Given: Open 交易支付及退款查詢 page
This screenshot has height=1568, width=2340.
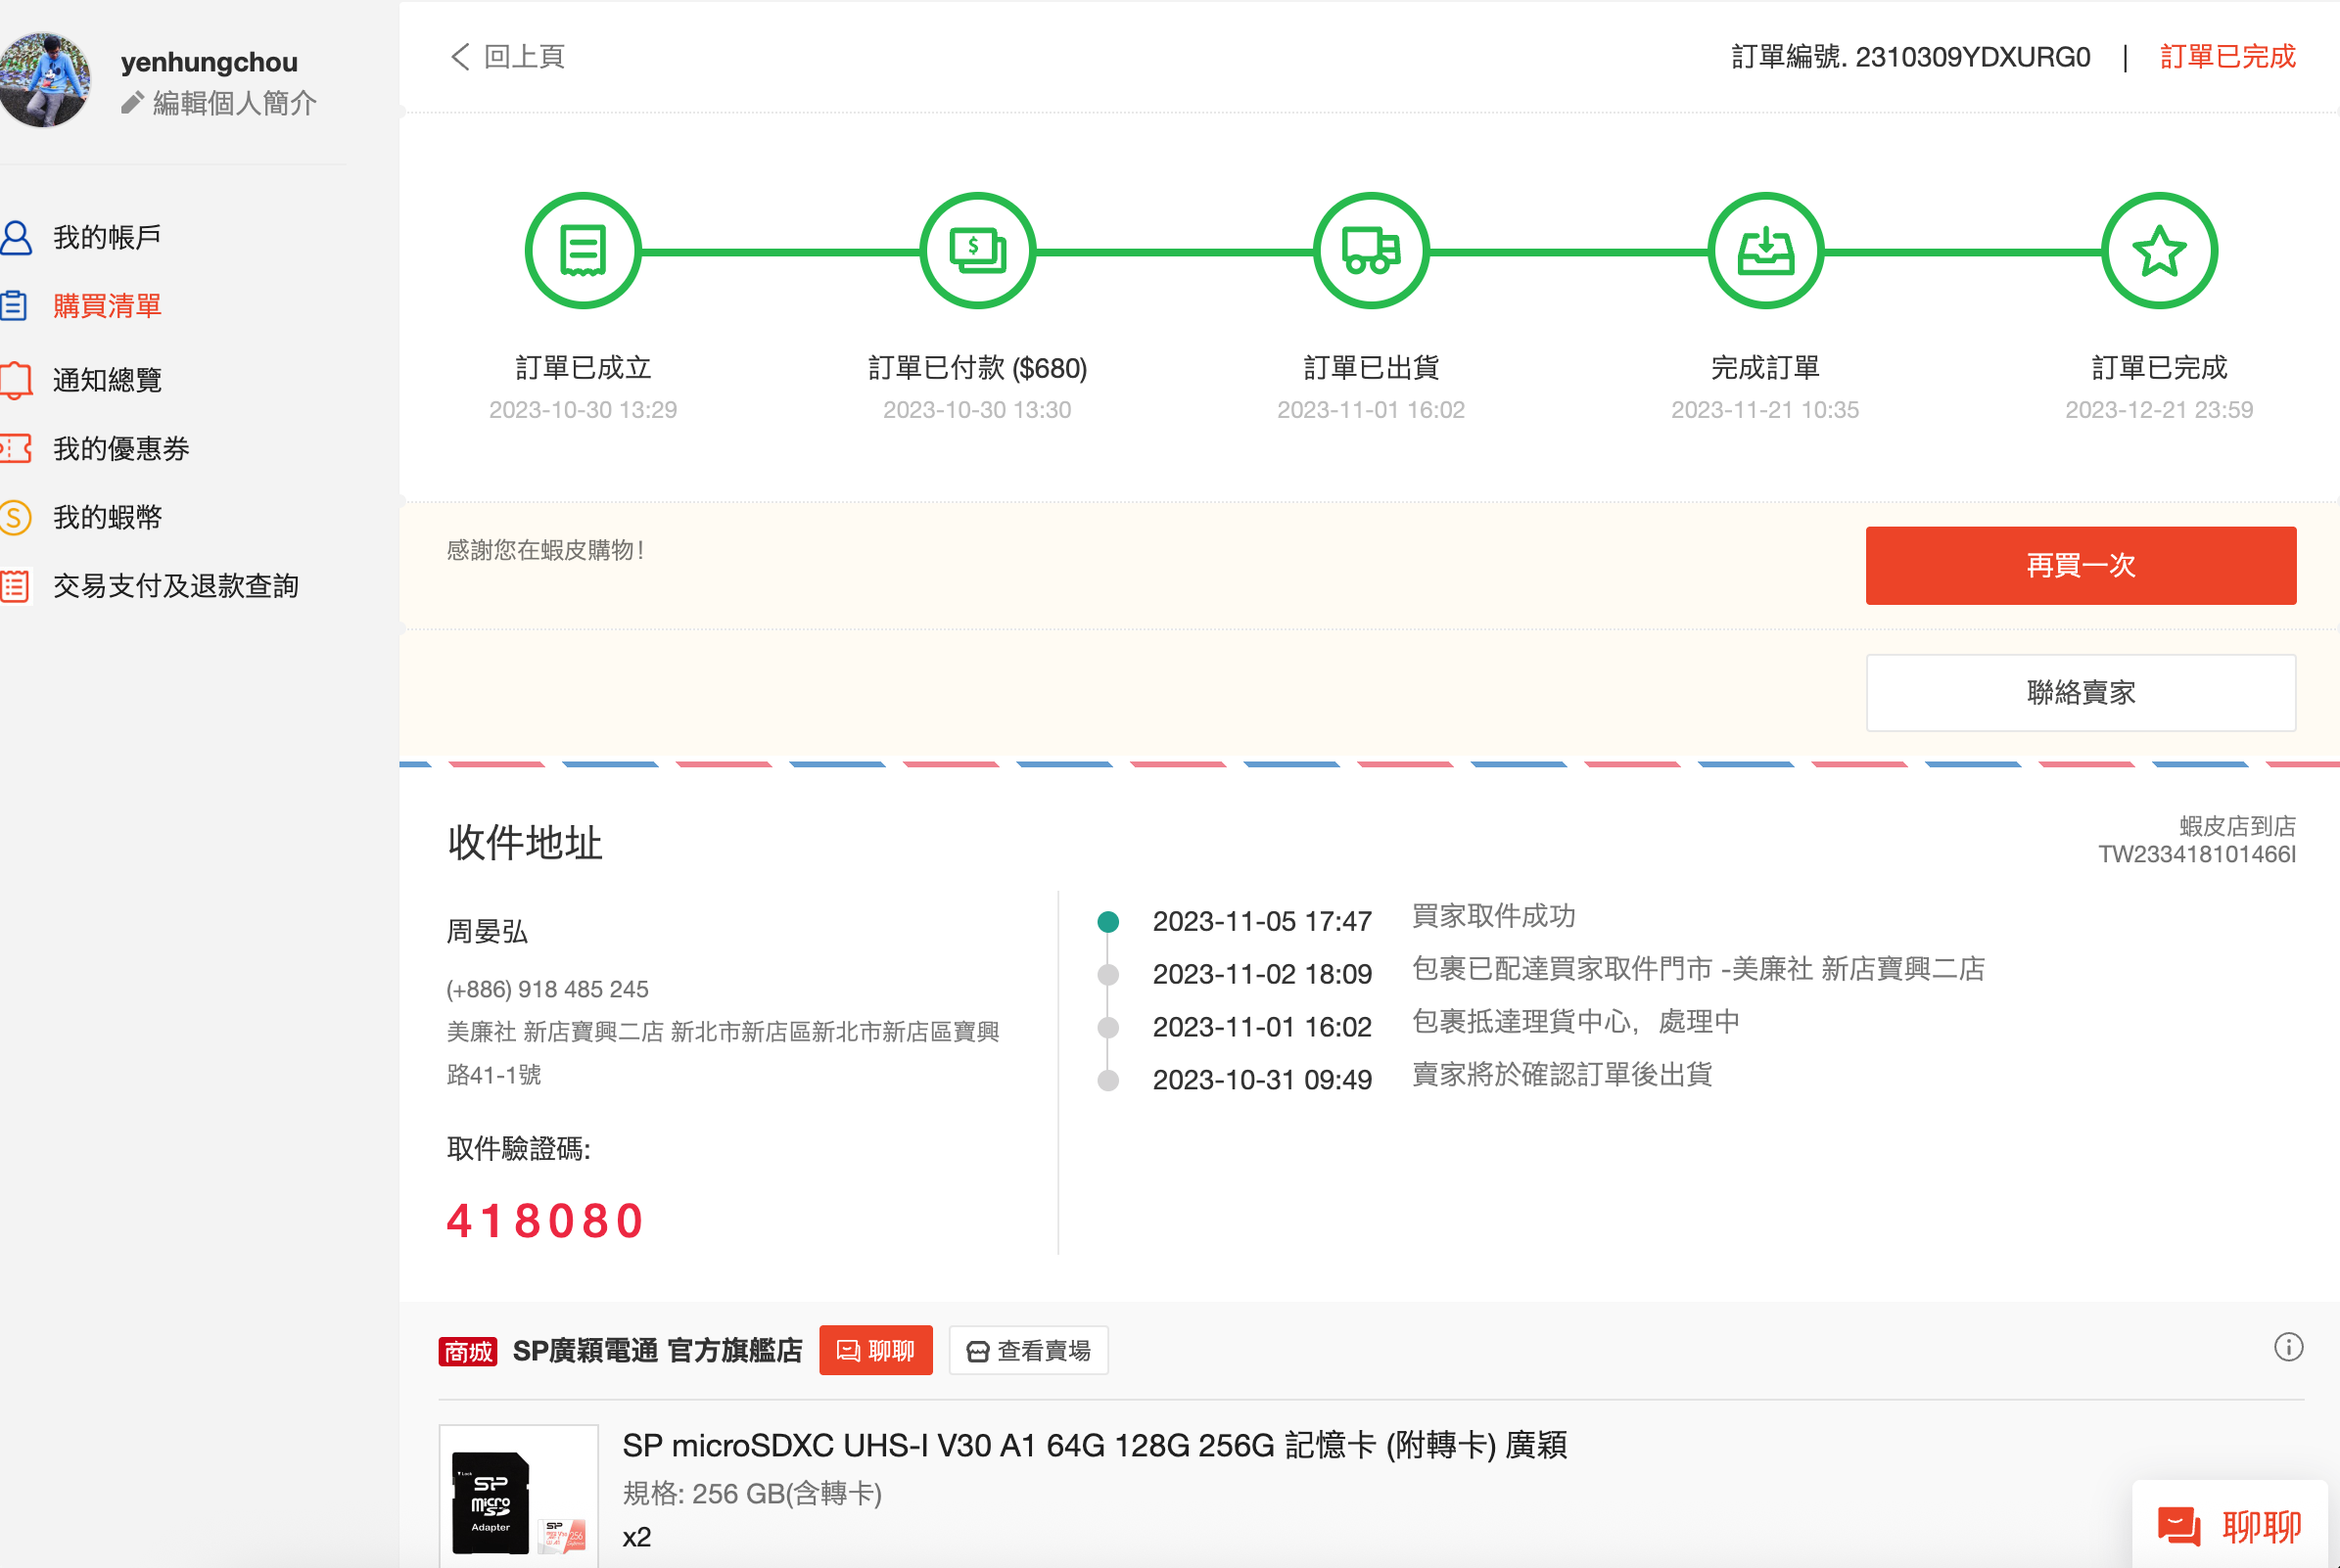Looking at the screenshot, I should 176,586.
